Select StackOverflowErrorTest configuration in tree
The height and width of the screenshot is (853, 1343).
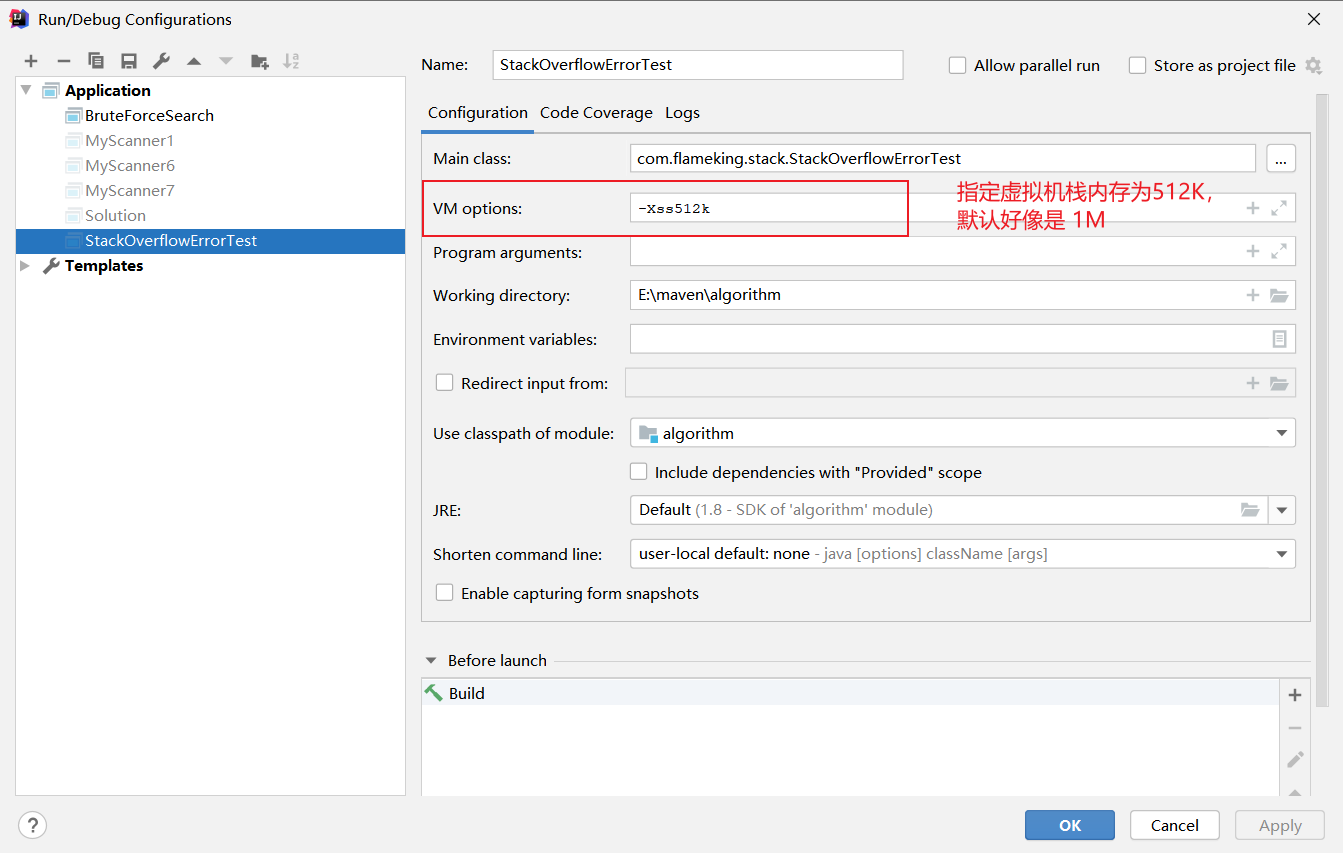pyautogui.click(x=210, y=240)
